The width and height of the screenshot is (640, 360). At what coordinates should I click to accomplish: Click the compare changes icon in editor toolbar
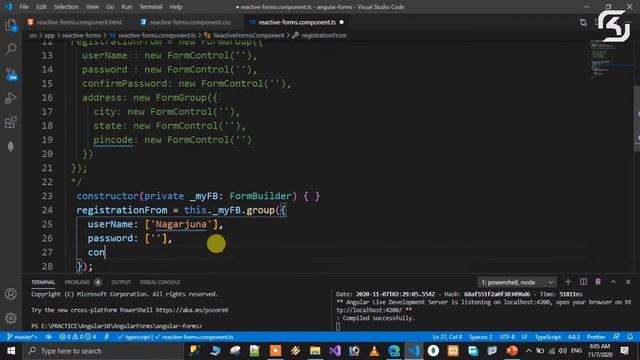[583, 22]
